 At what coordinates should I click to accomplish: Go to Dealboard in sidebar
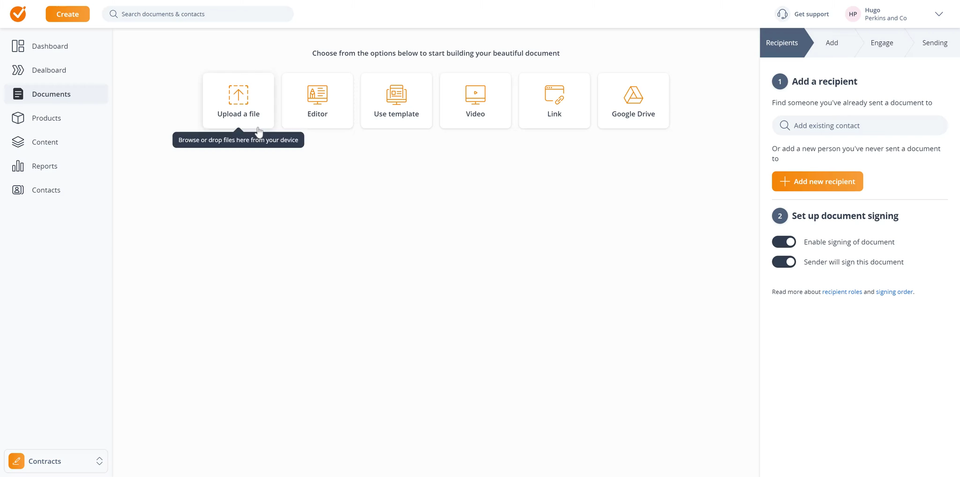tap(48, 70)
